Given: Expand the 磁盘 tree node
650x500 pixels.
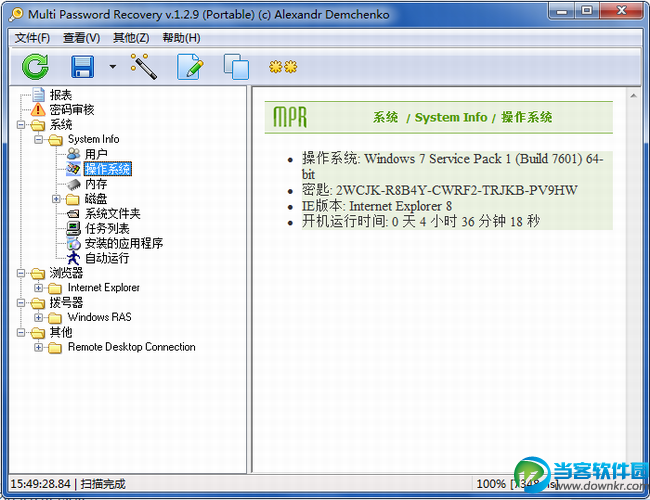Looking at the screenshot, I should (x=56, y=199).
